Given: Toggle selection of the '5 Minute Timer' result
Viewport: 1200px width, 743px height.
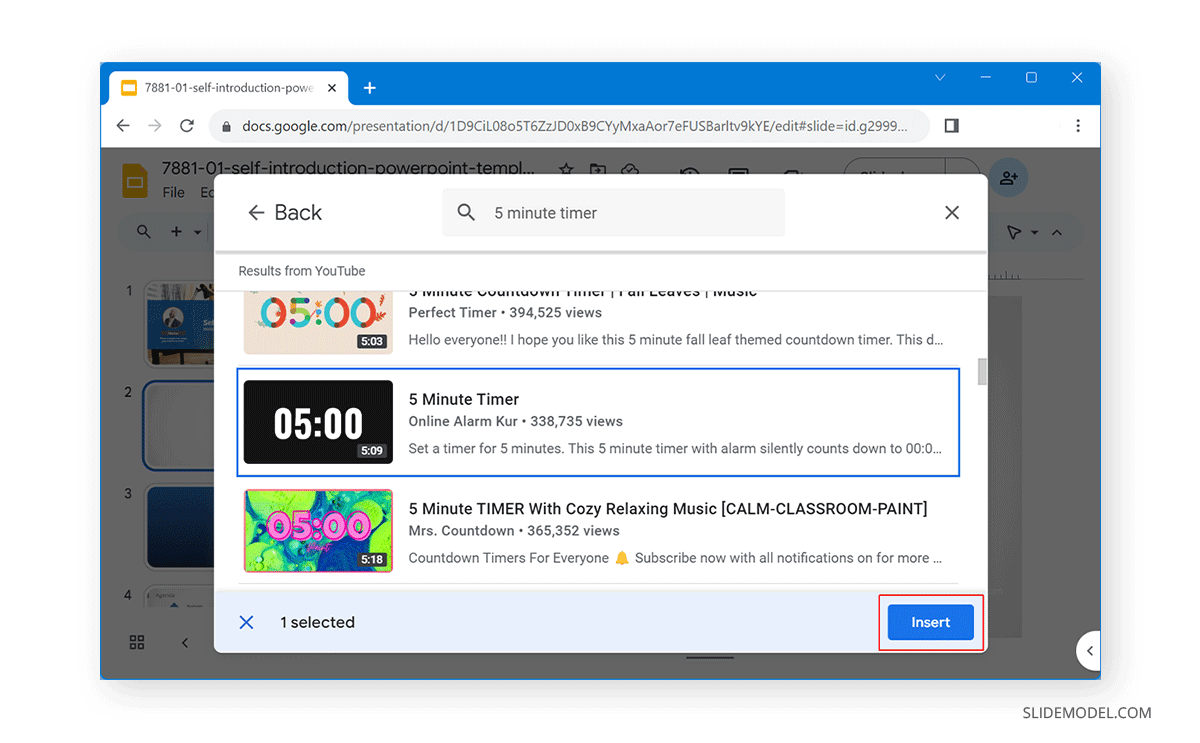Looking at the screenshot, I should (598, 422).
